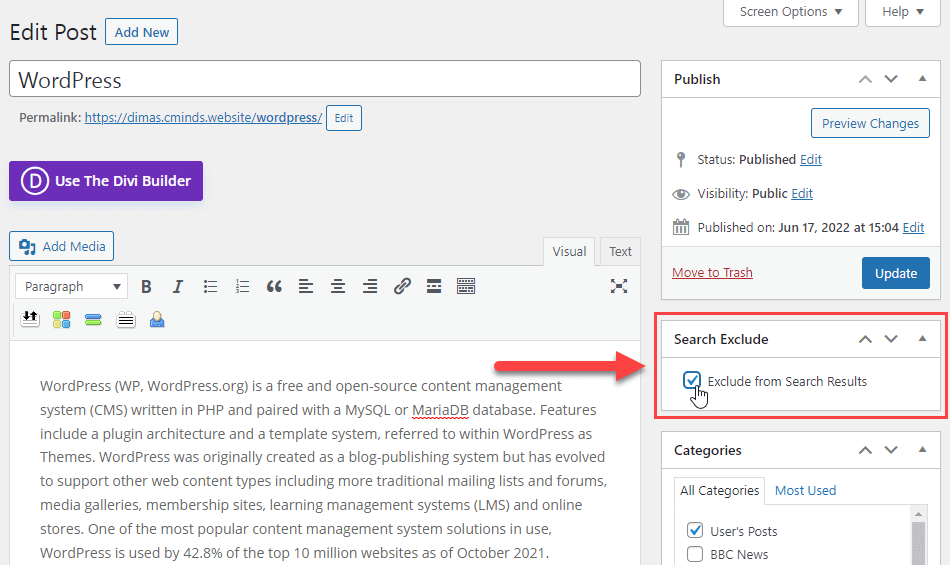Apply italic formatting to text
950x565 pixels.
178,287
